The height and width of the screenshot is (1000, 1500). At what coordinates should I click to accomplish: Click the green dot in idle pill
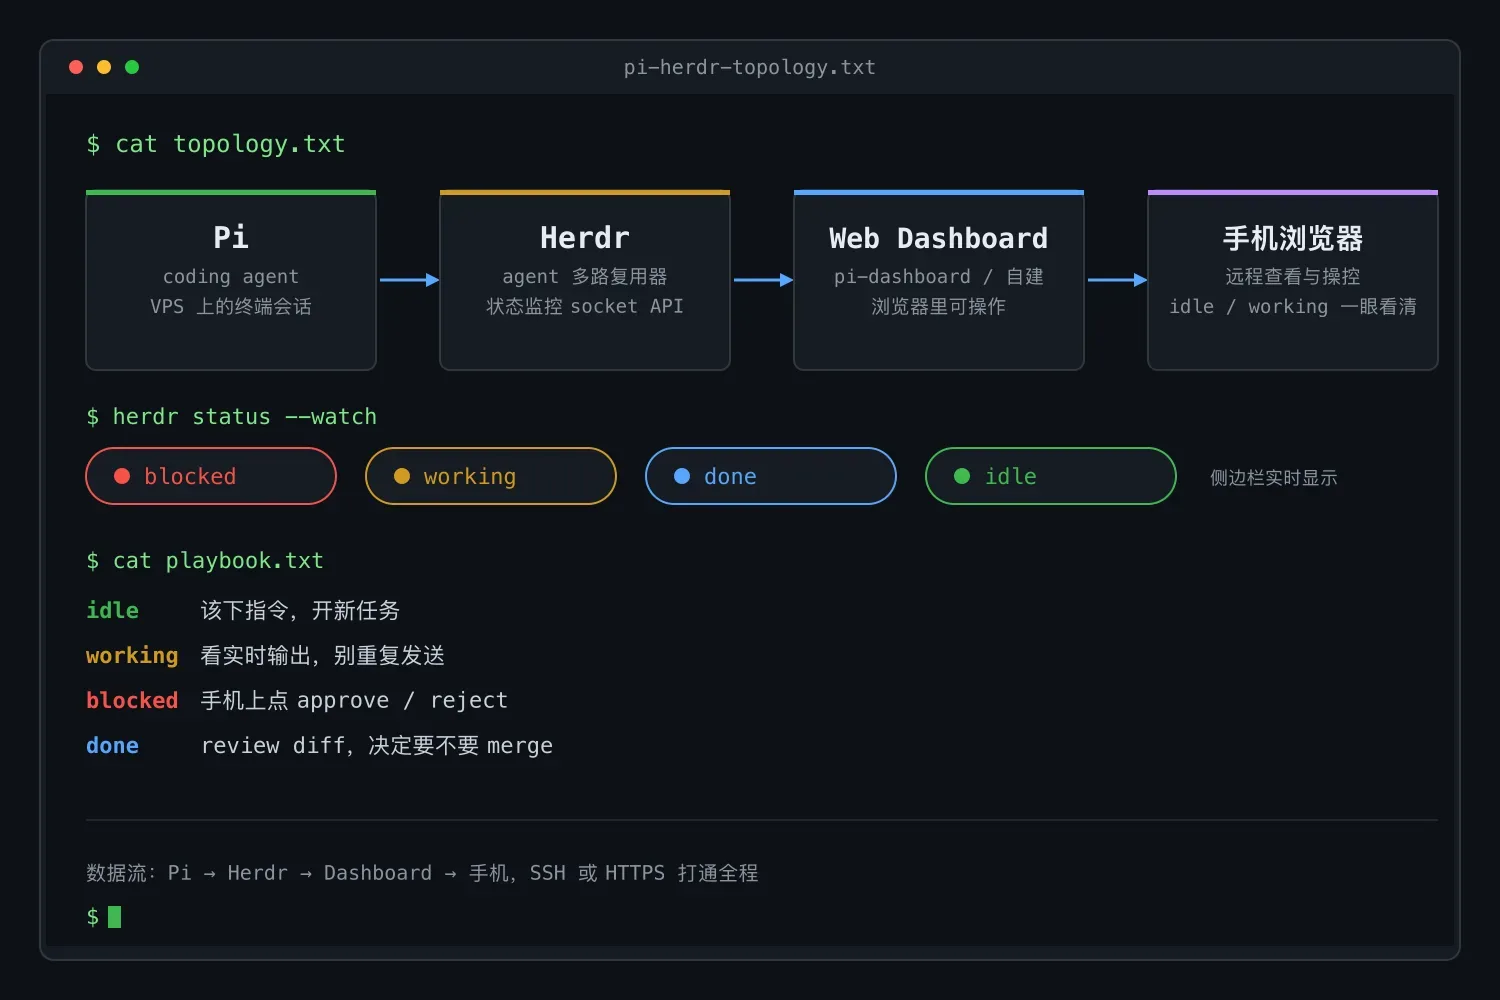point(962,476)
